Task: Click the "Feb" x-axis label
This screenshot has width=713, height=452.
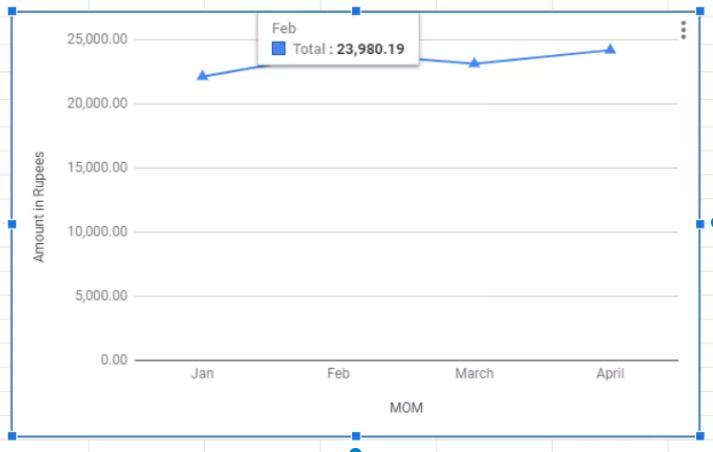Action: click(x=339, y=374)
